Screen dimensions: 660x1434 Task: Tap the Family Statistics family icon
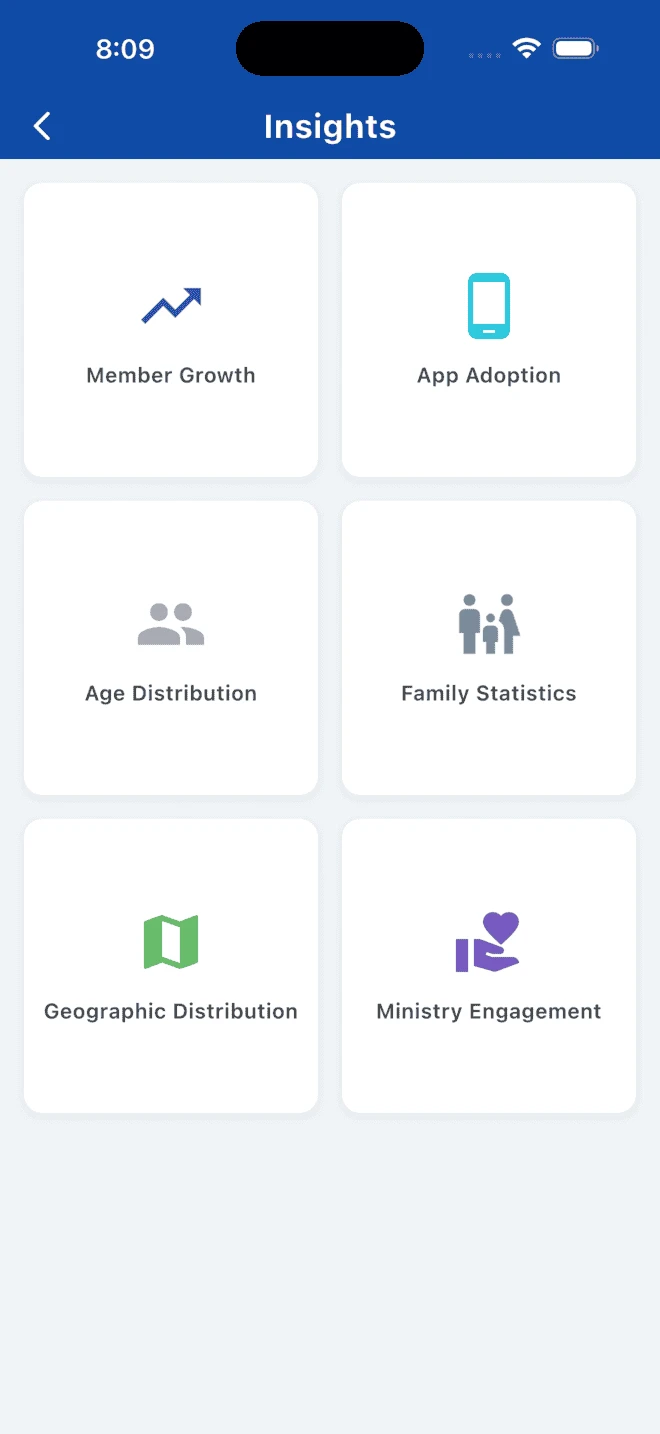[x=488, y=622]
